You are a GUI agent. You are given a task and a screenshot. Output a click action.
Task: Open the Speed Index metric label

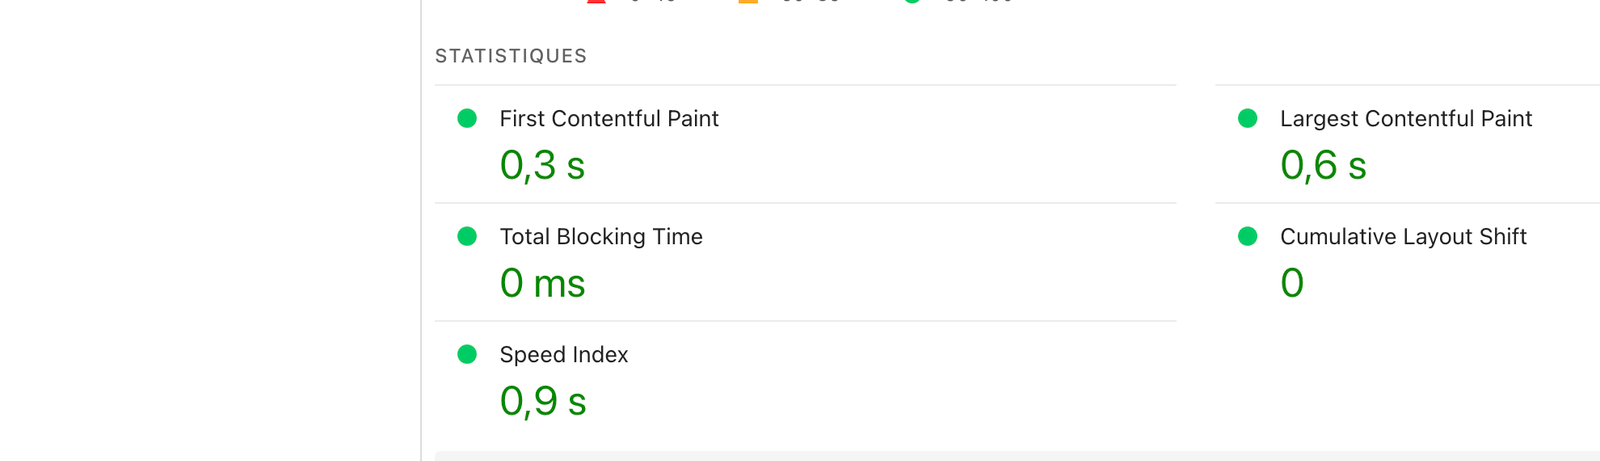tap(564, 355)
